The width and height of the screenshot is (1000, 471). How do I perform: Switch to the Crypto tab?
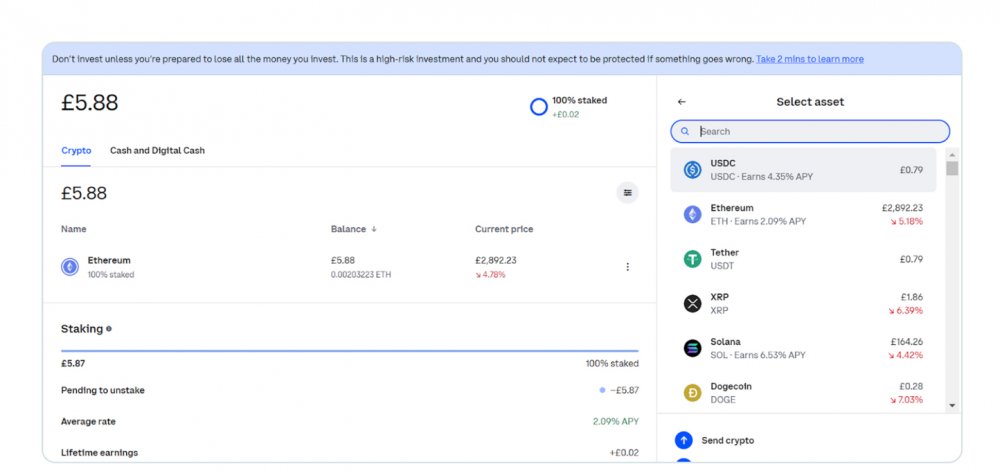pos(76,151)
